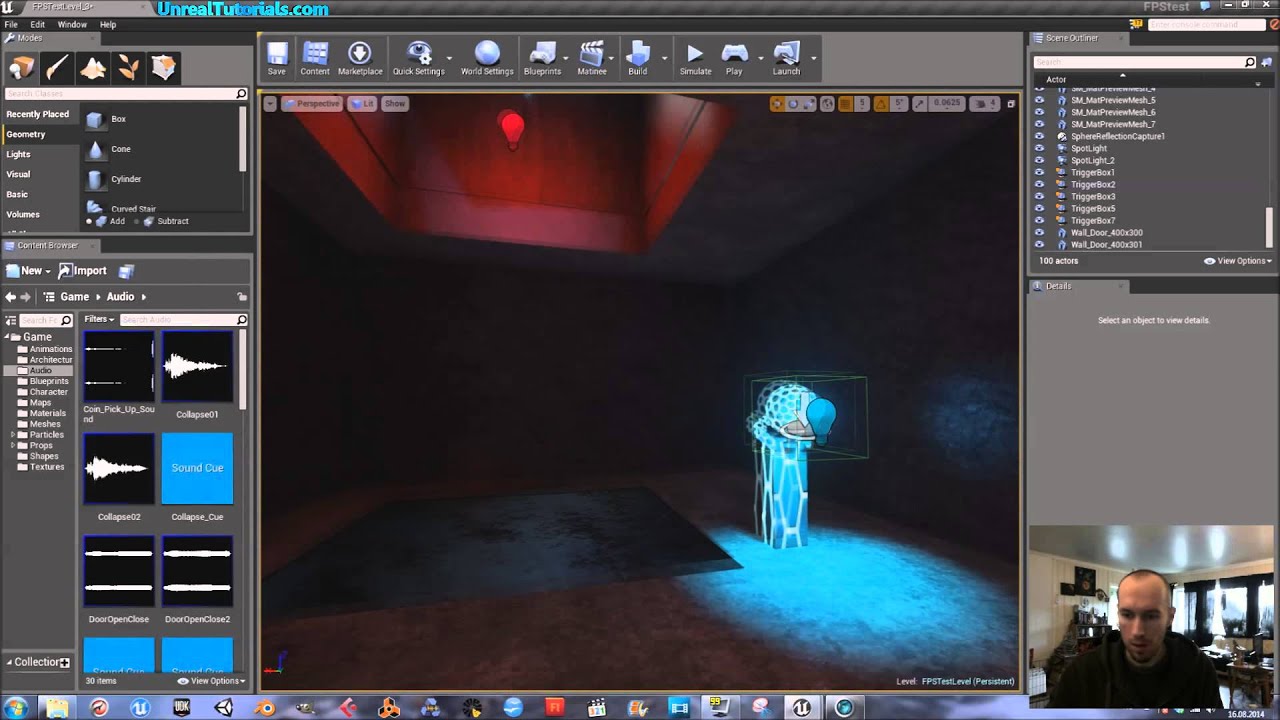Select the scale gizmo icon in viewport
The height and width of the screenshot is (720, 1280).
pos(810,104)
